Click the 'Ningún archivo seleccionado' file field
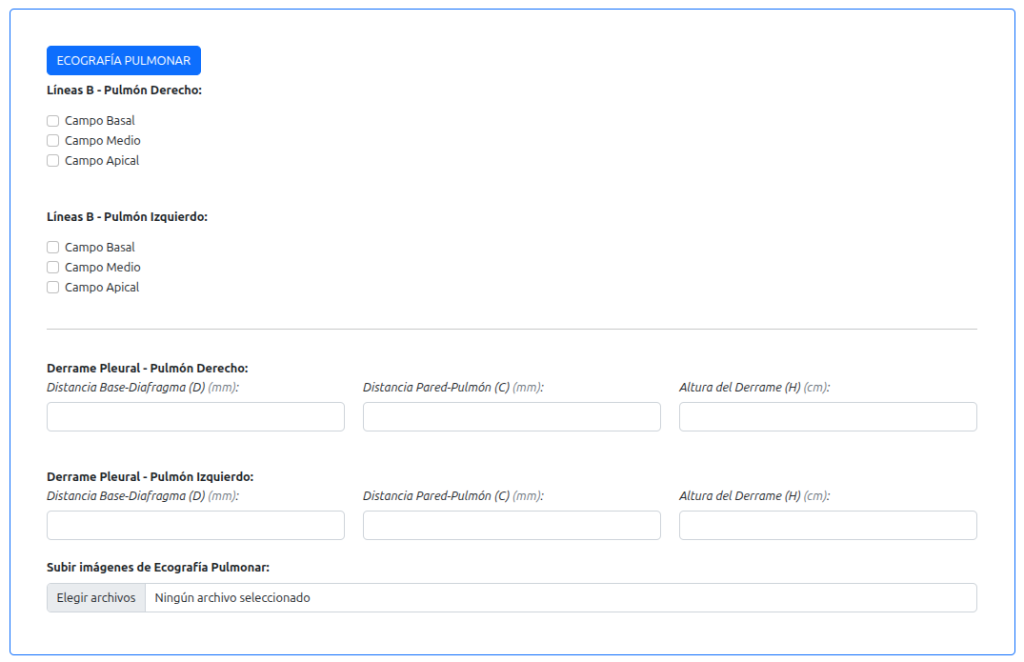 click(560, 598)
